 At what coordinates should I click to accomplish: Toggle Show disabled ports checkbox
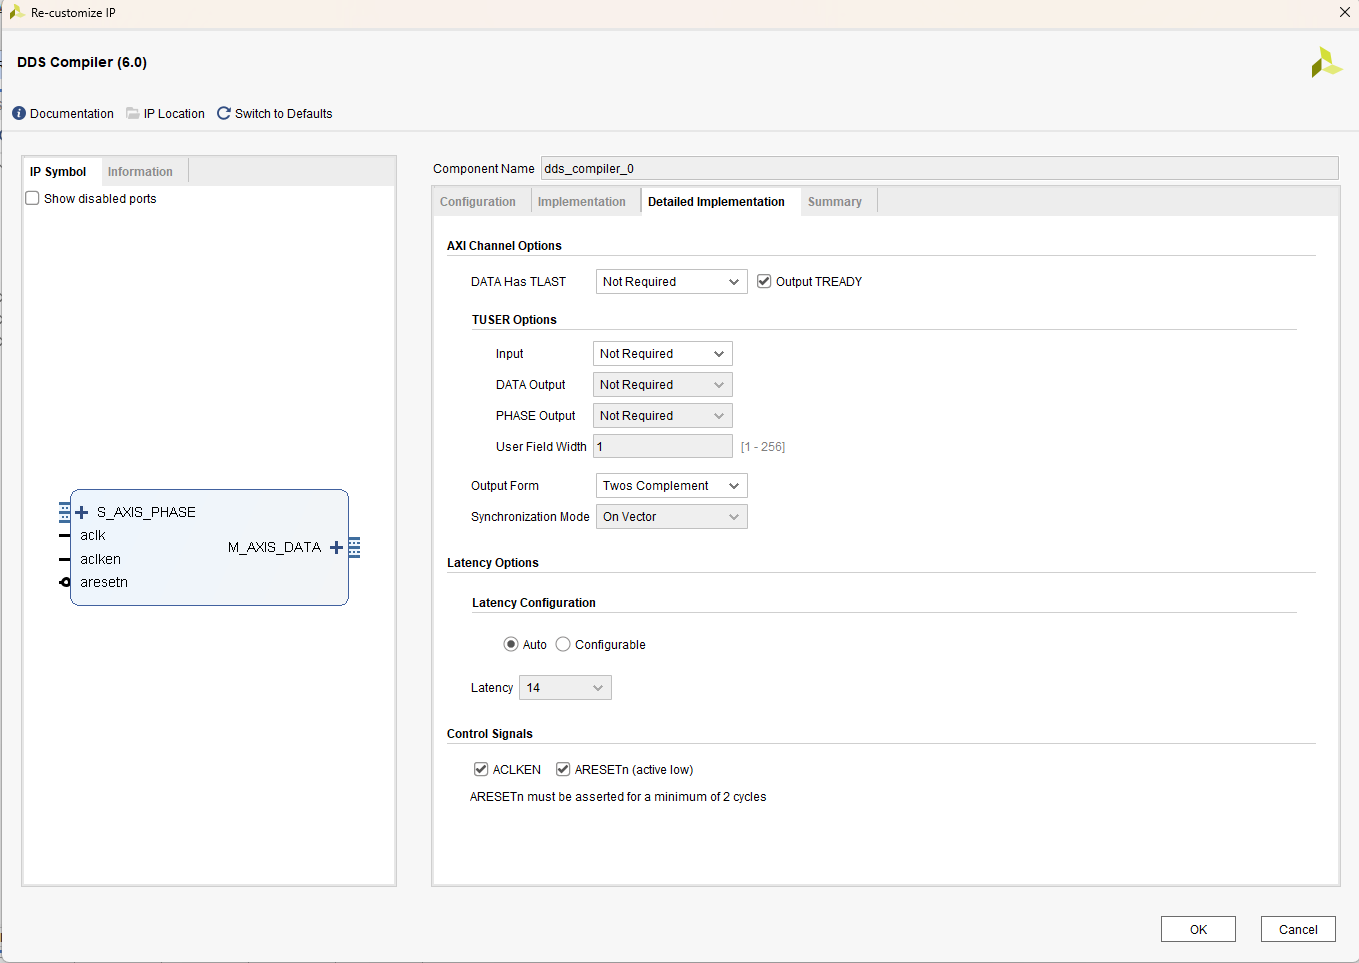(32, 199)
